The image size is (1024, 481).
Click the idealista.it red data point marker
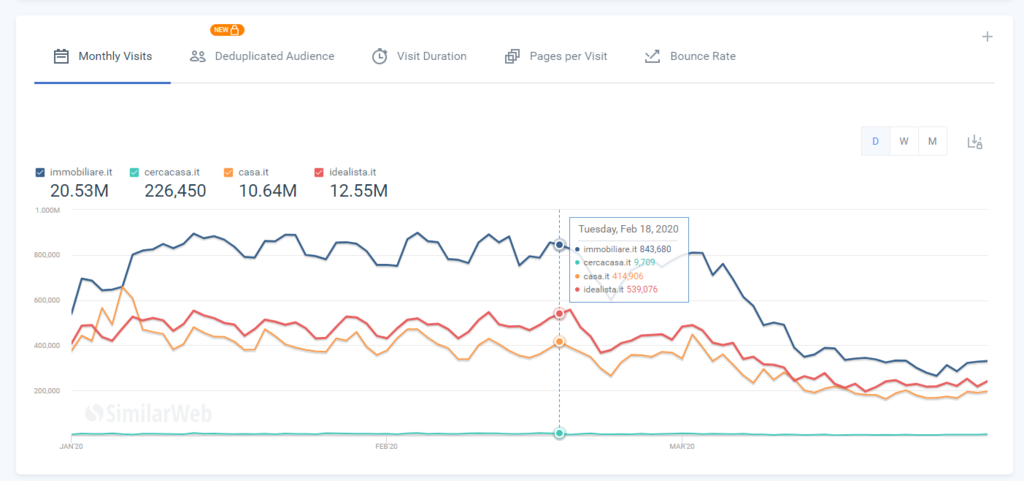(559, 314)
